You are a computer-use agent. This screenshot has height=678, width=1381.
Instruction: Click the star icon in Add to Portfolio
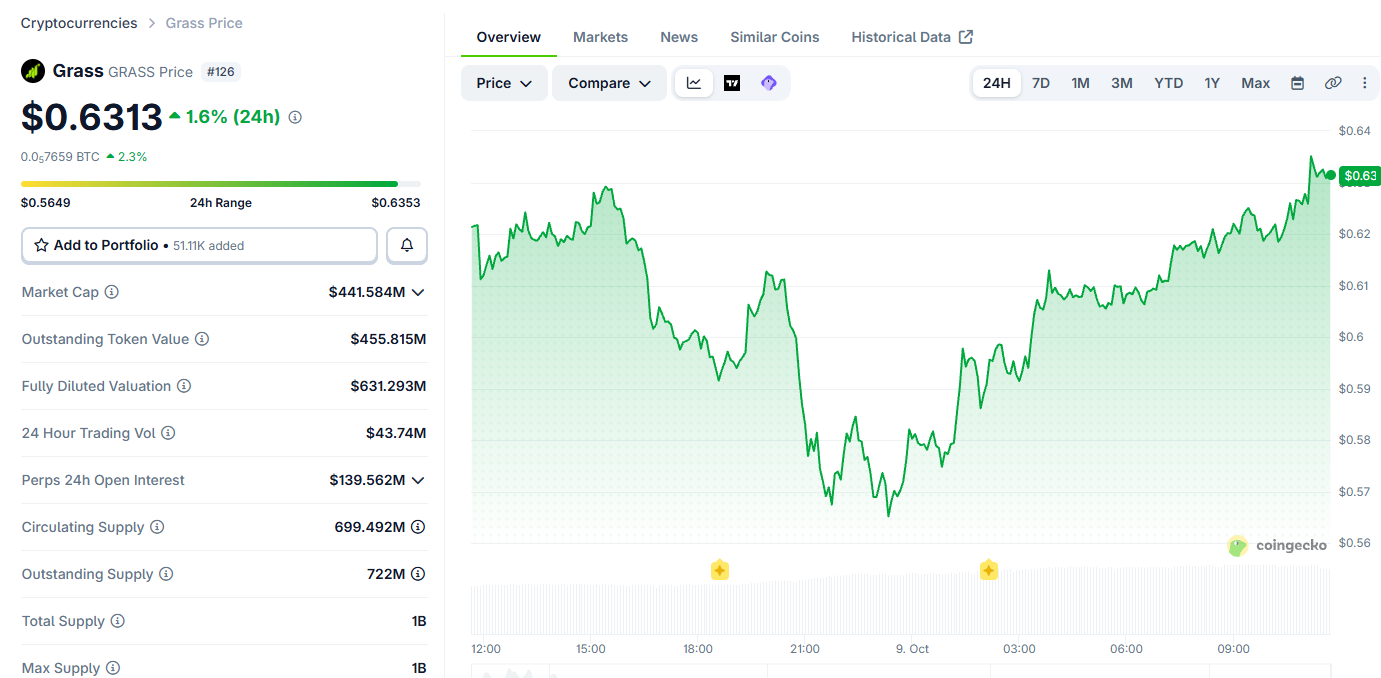click(41, 245)
